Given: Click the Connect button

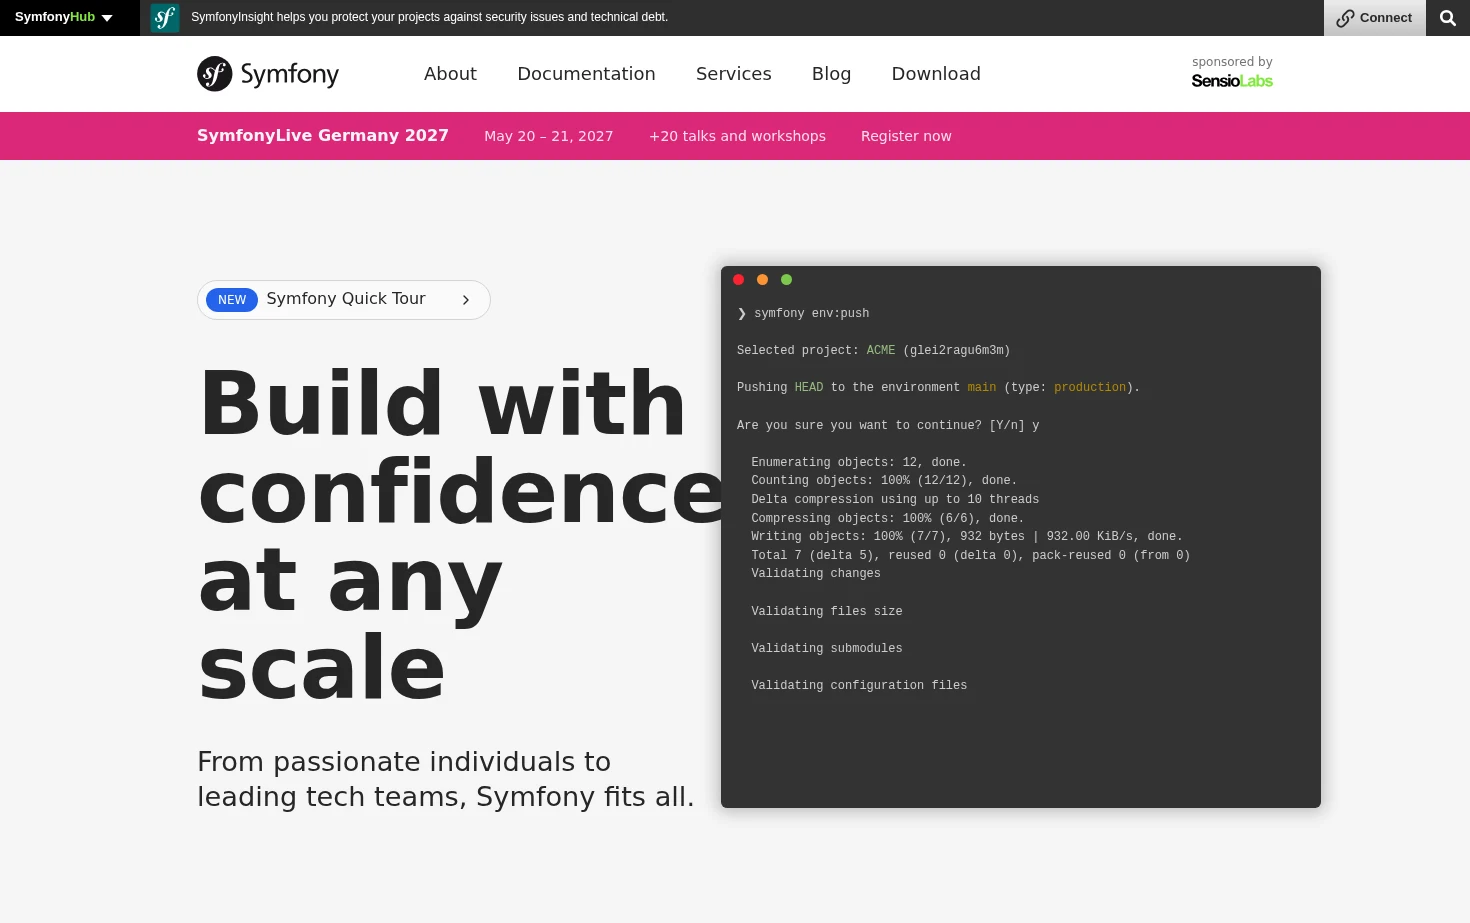Looking at the screenshot, I should (1374, 18).
